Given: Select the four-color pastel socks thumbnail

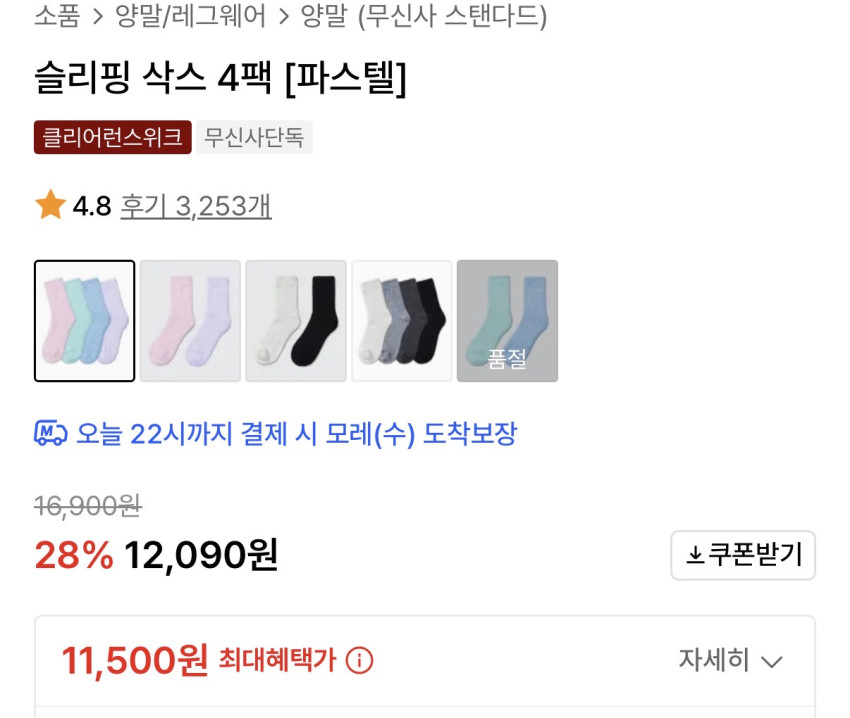Looking at the screenshot, I should (85, 321).
